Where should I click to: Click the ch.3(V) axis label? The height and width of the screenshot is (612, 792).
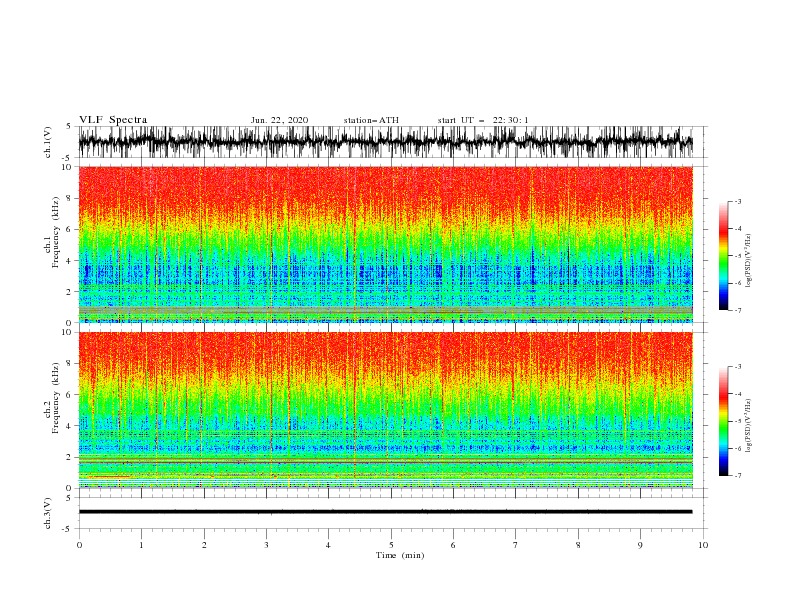[48, 513]
